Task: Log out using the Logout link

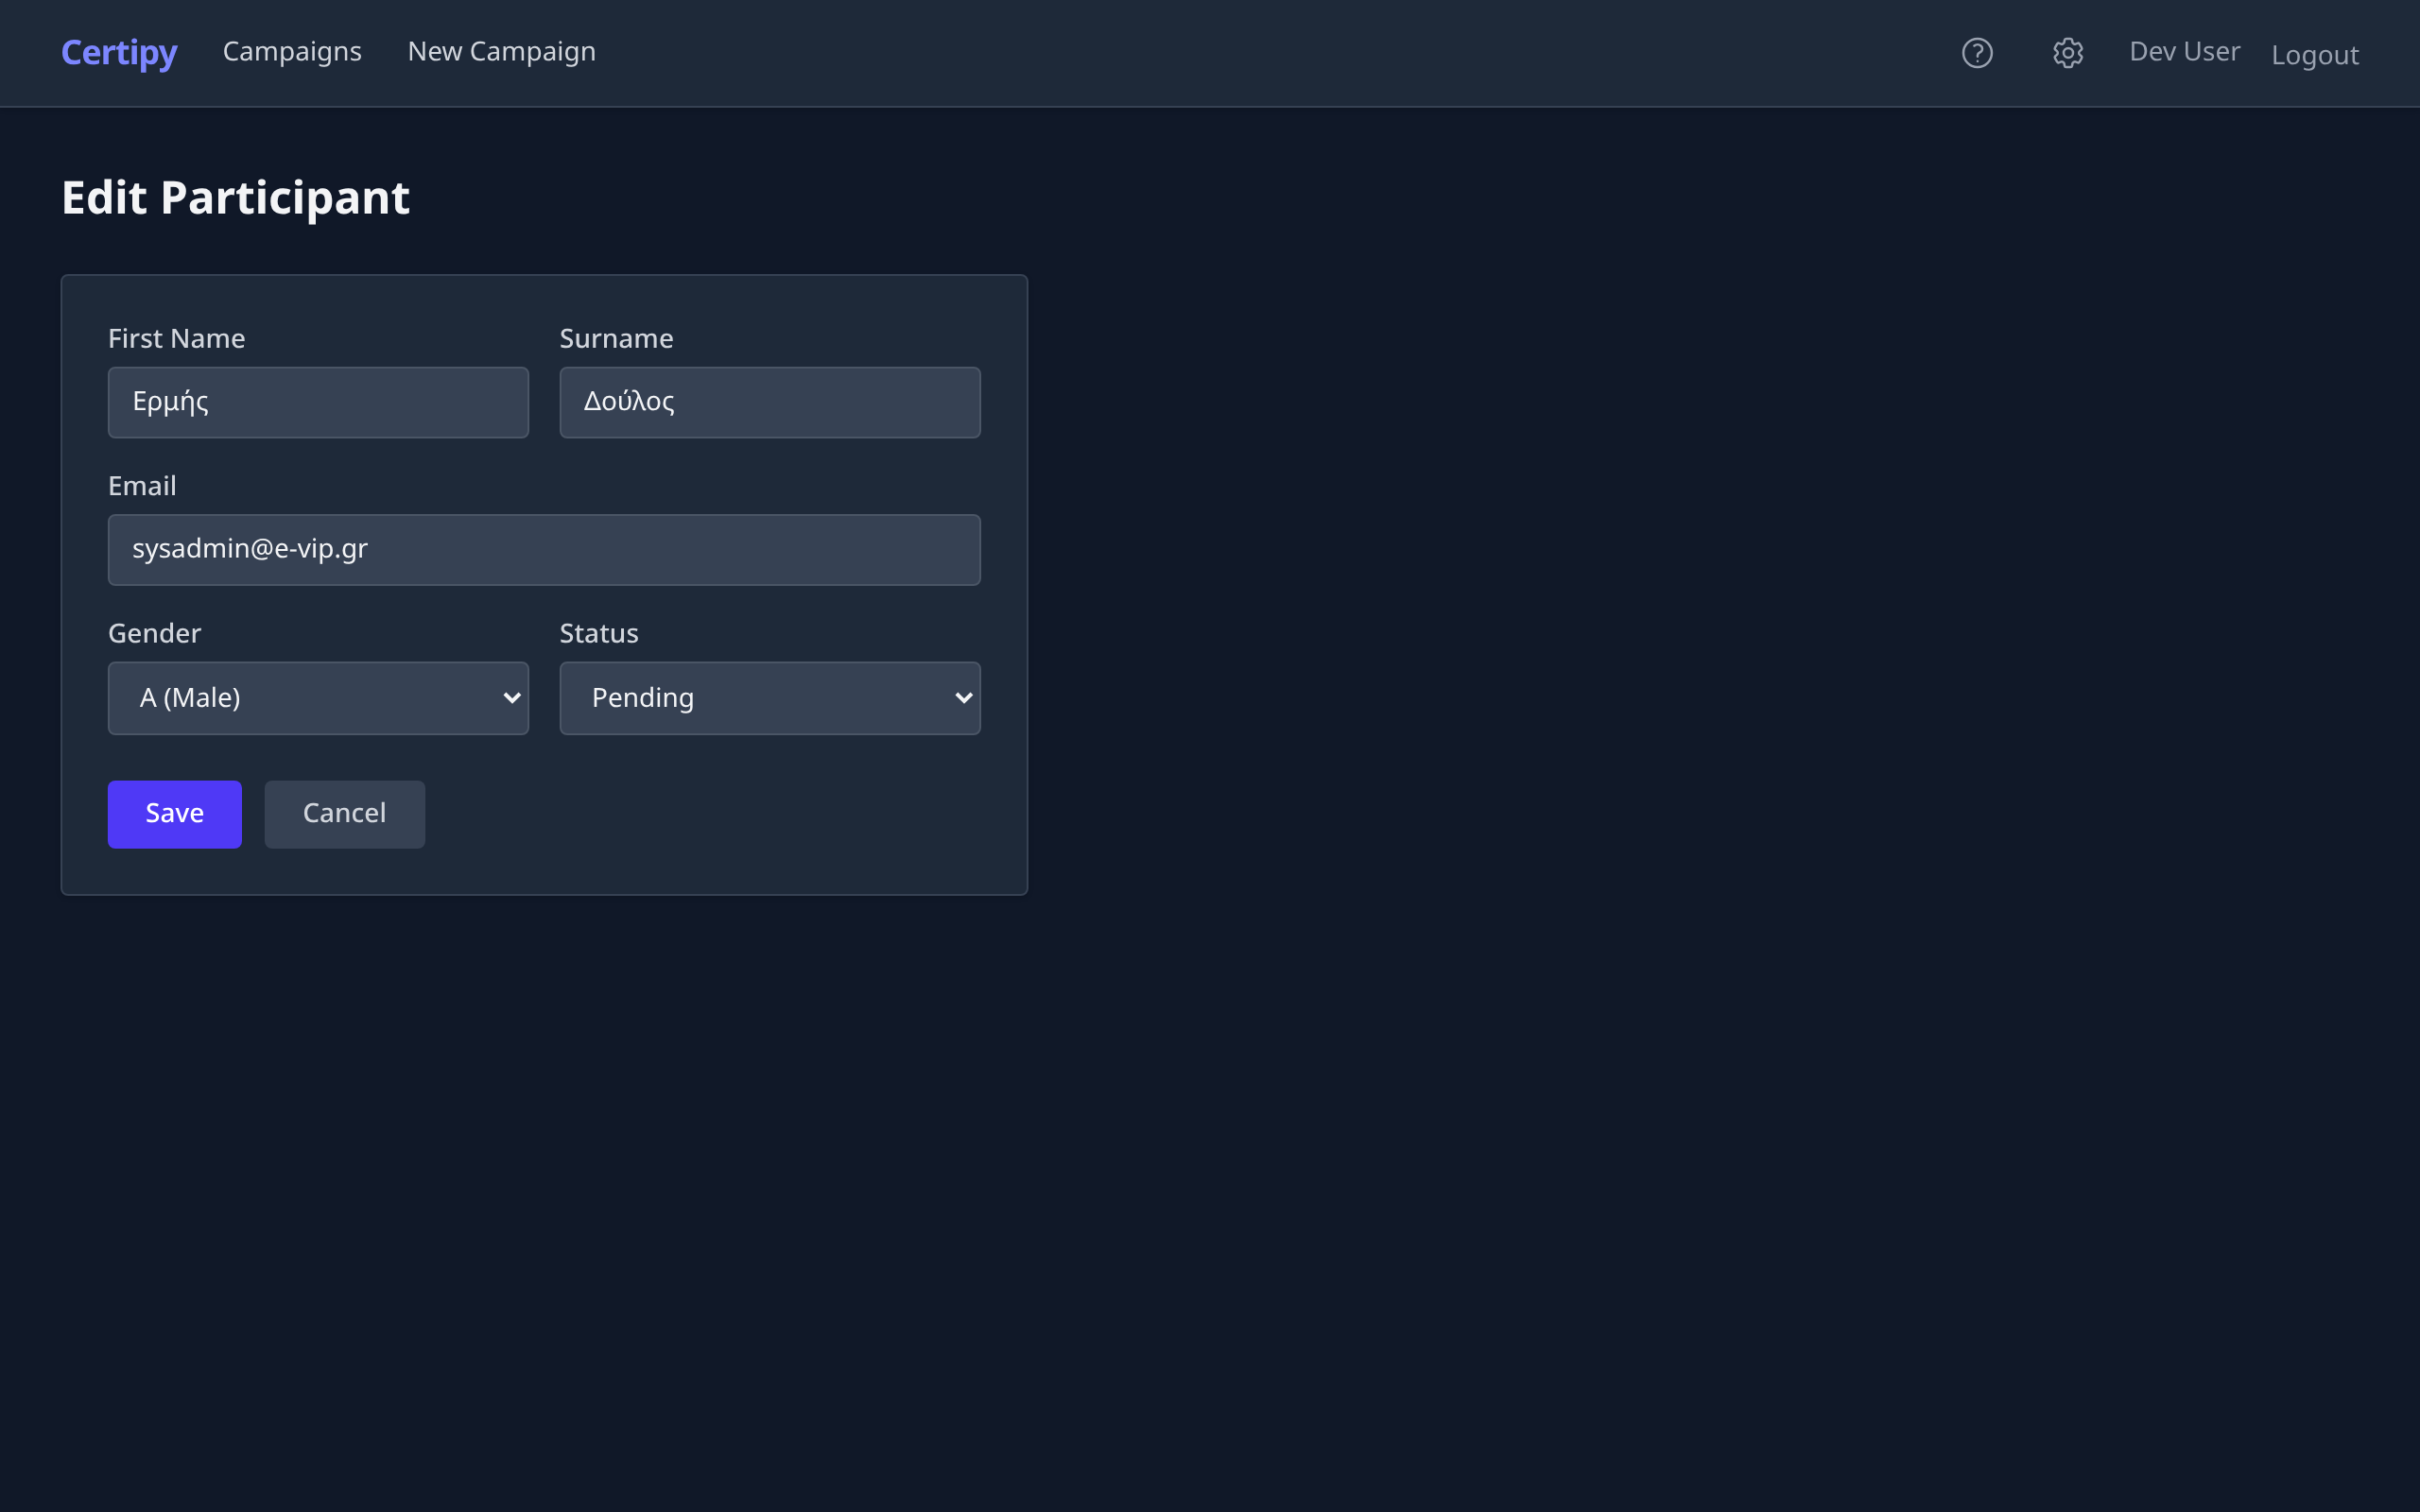Action: coord(2314,55)
